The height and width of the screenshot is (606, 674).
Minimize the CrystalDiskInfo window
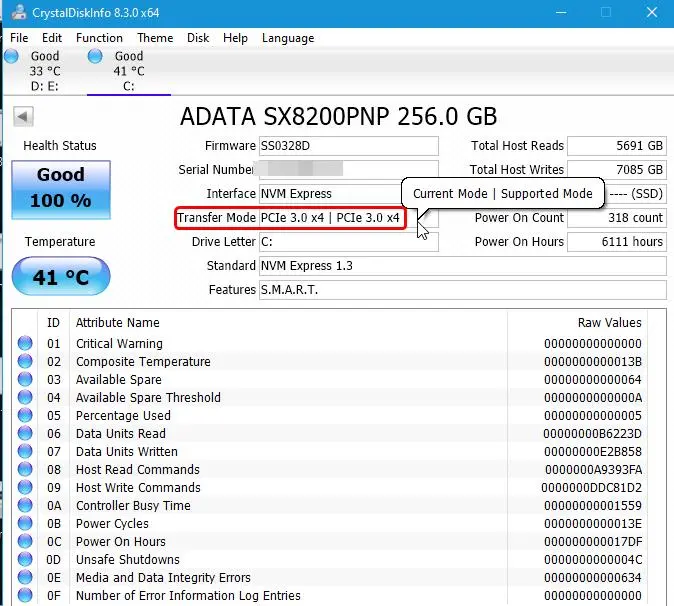point(561,12)
